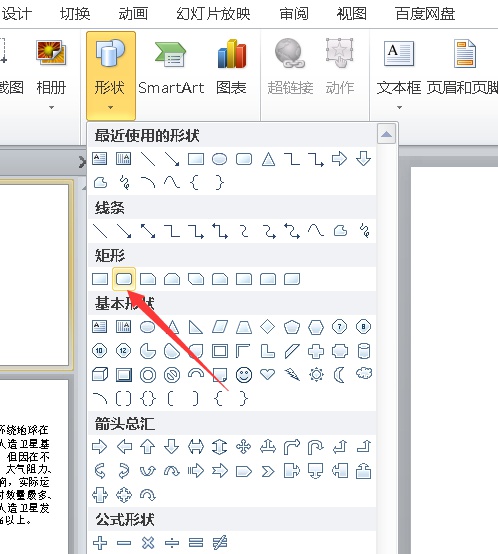Click the 线条 section header text
Screen dimensions: 498x554
(x=109, y=207)
